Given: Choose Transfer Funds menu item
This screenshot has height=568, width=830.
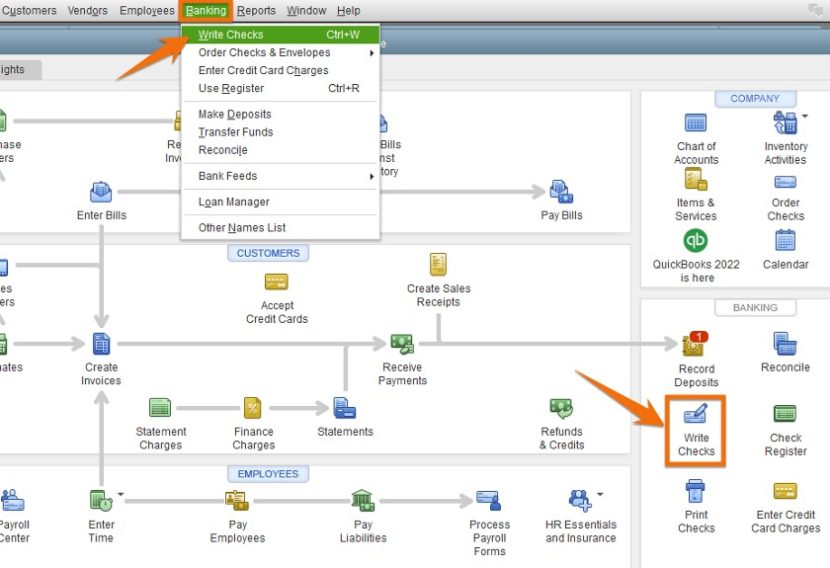Looking at the screenshot, I should (281, 132).
